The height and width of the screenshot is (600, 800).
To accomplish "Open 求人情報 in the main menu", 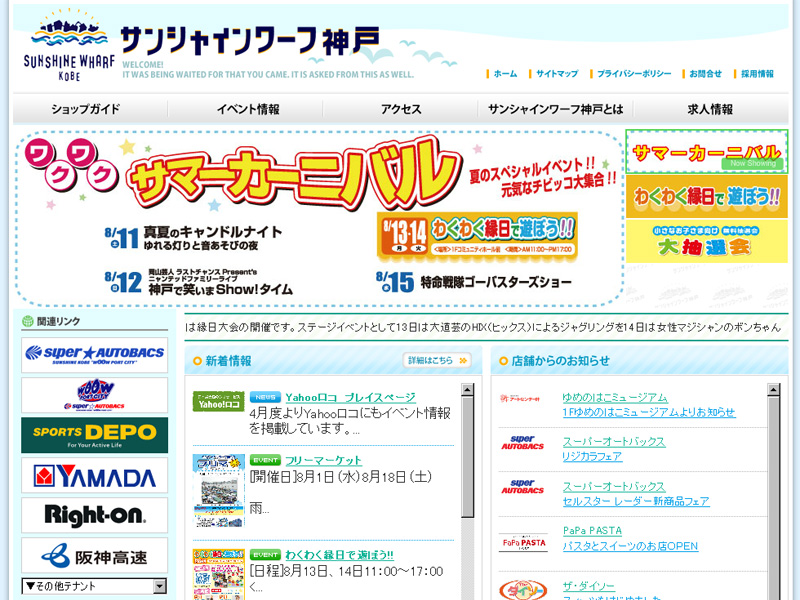I will (x=710, y=109).
